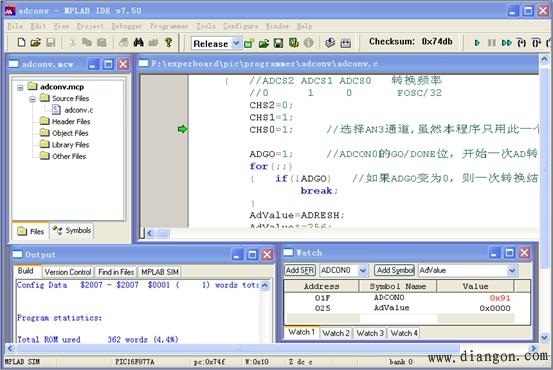Open the Configure menu
The height and width of the screenshot is (370, 553).
[x=241, y=26]
